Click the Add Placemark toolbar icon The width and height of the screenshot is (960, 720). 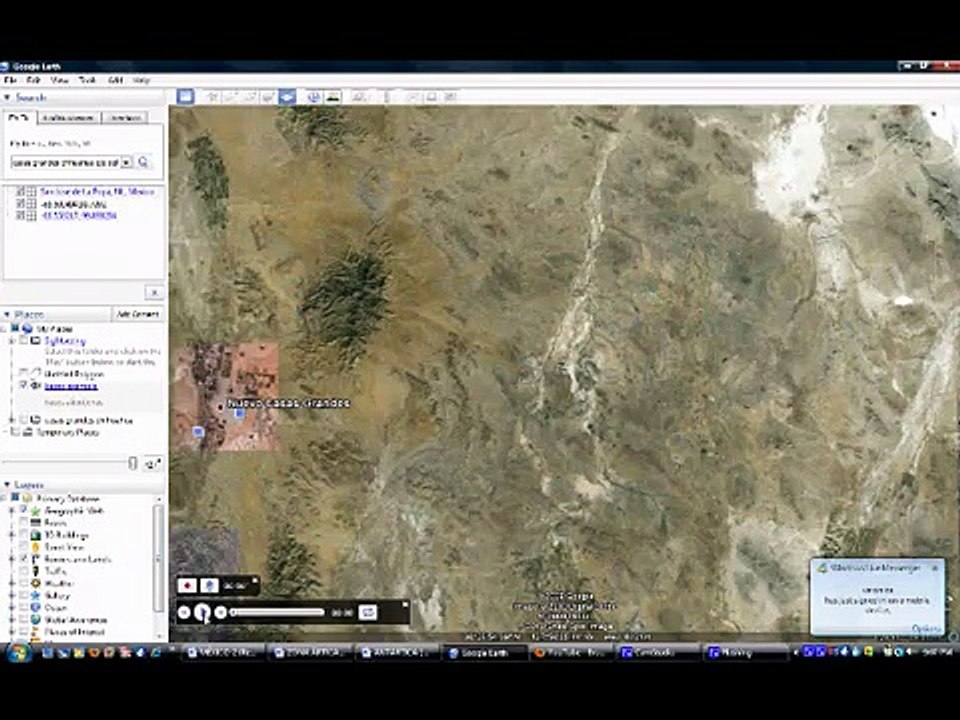tap(212, 96)
